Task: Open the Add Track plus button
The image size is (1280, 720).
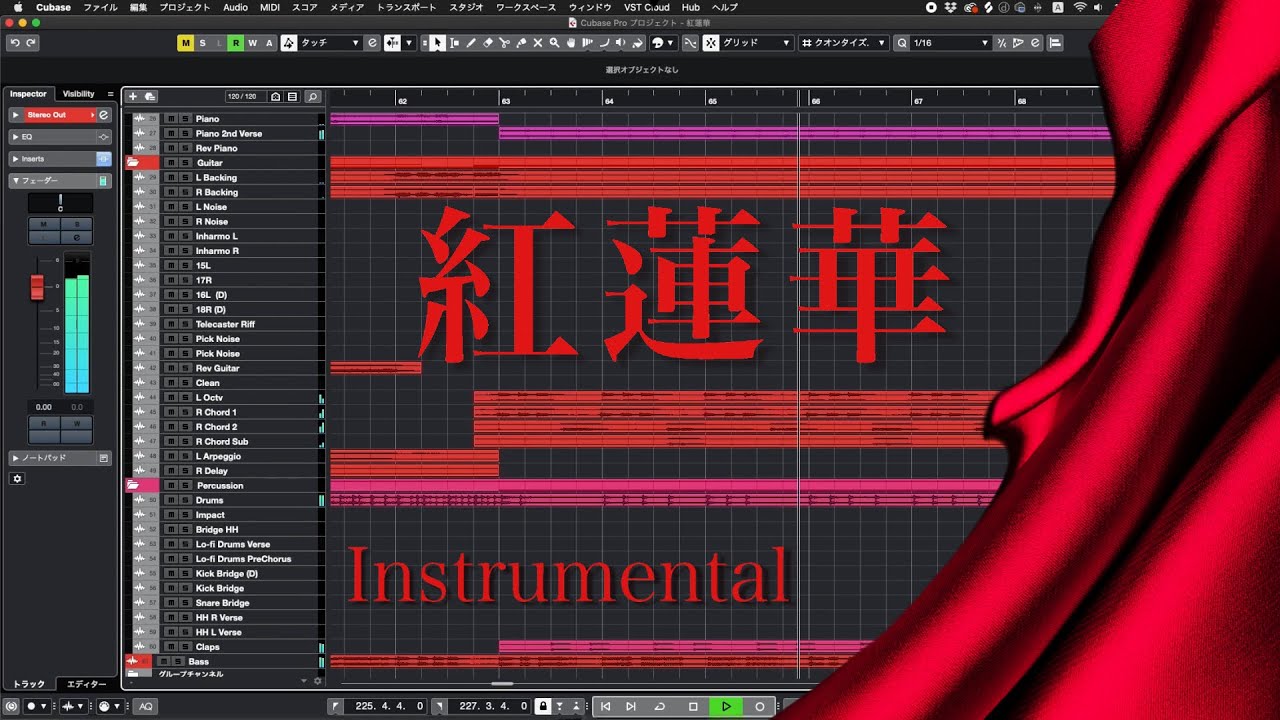Action: click(133, 96)
